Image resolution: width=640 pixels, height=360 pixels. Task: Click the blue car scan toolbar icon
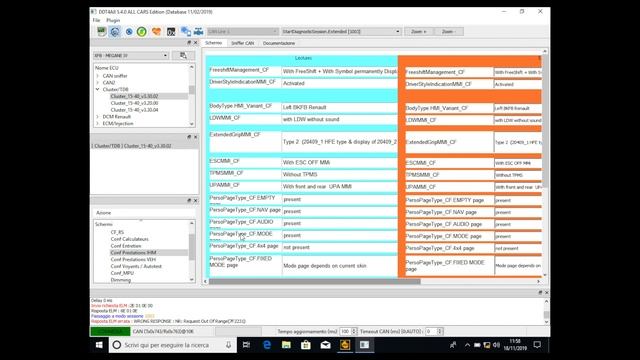tap(199, 31)
